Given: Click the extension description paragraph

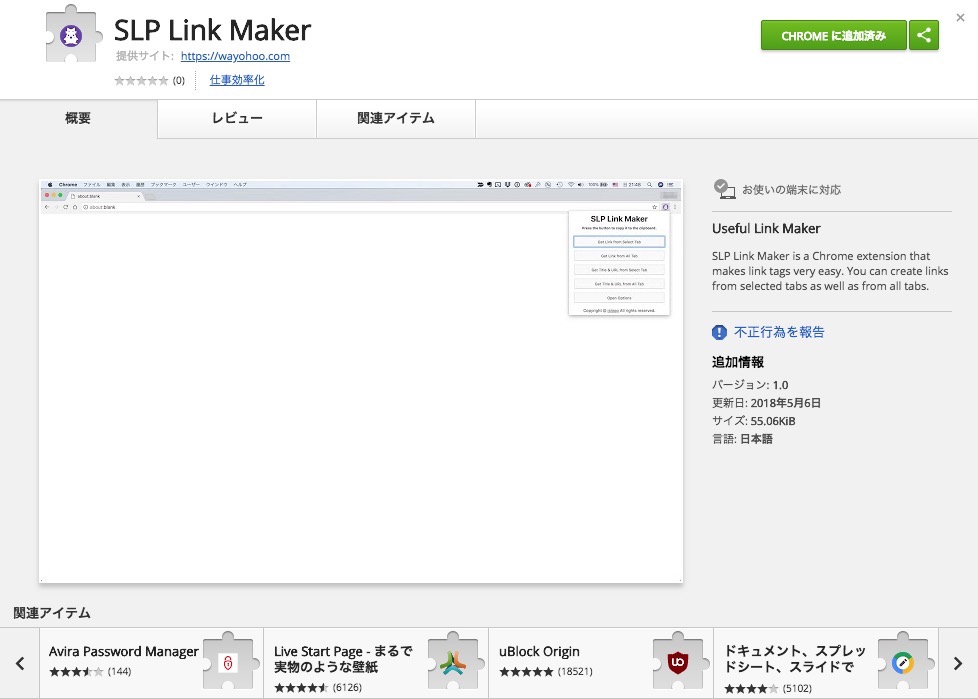Looking at the screenshot, I should [830, 271].
